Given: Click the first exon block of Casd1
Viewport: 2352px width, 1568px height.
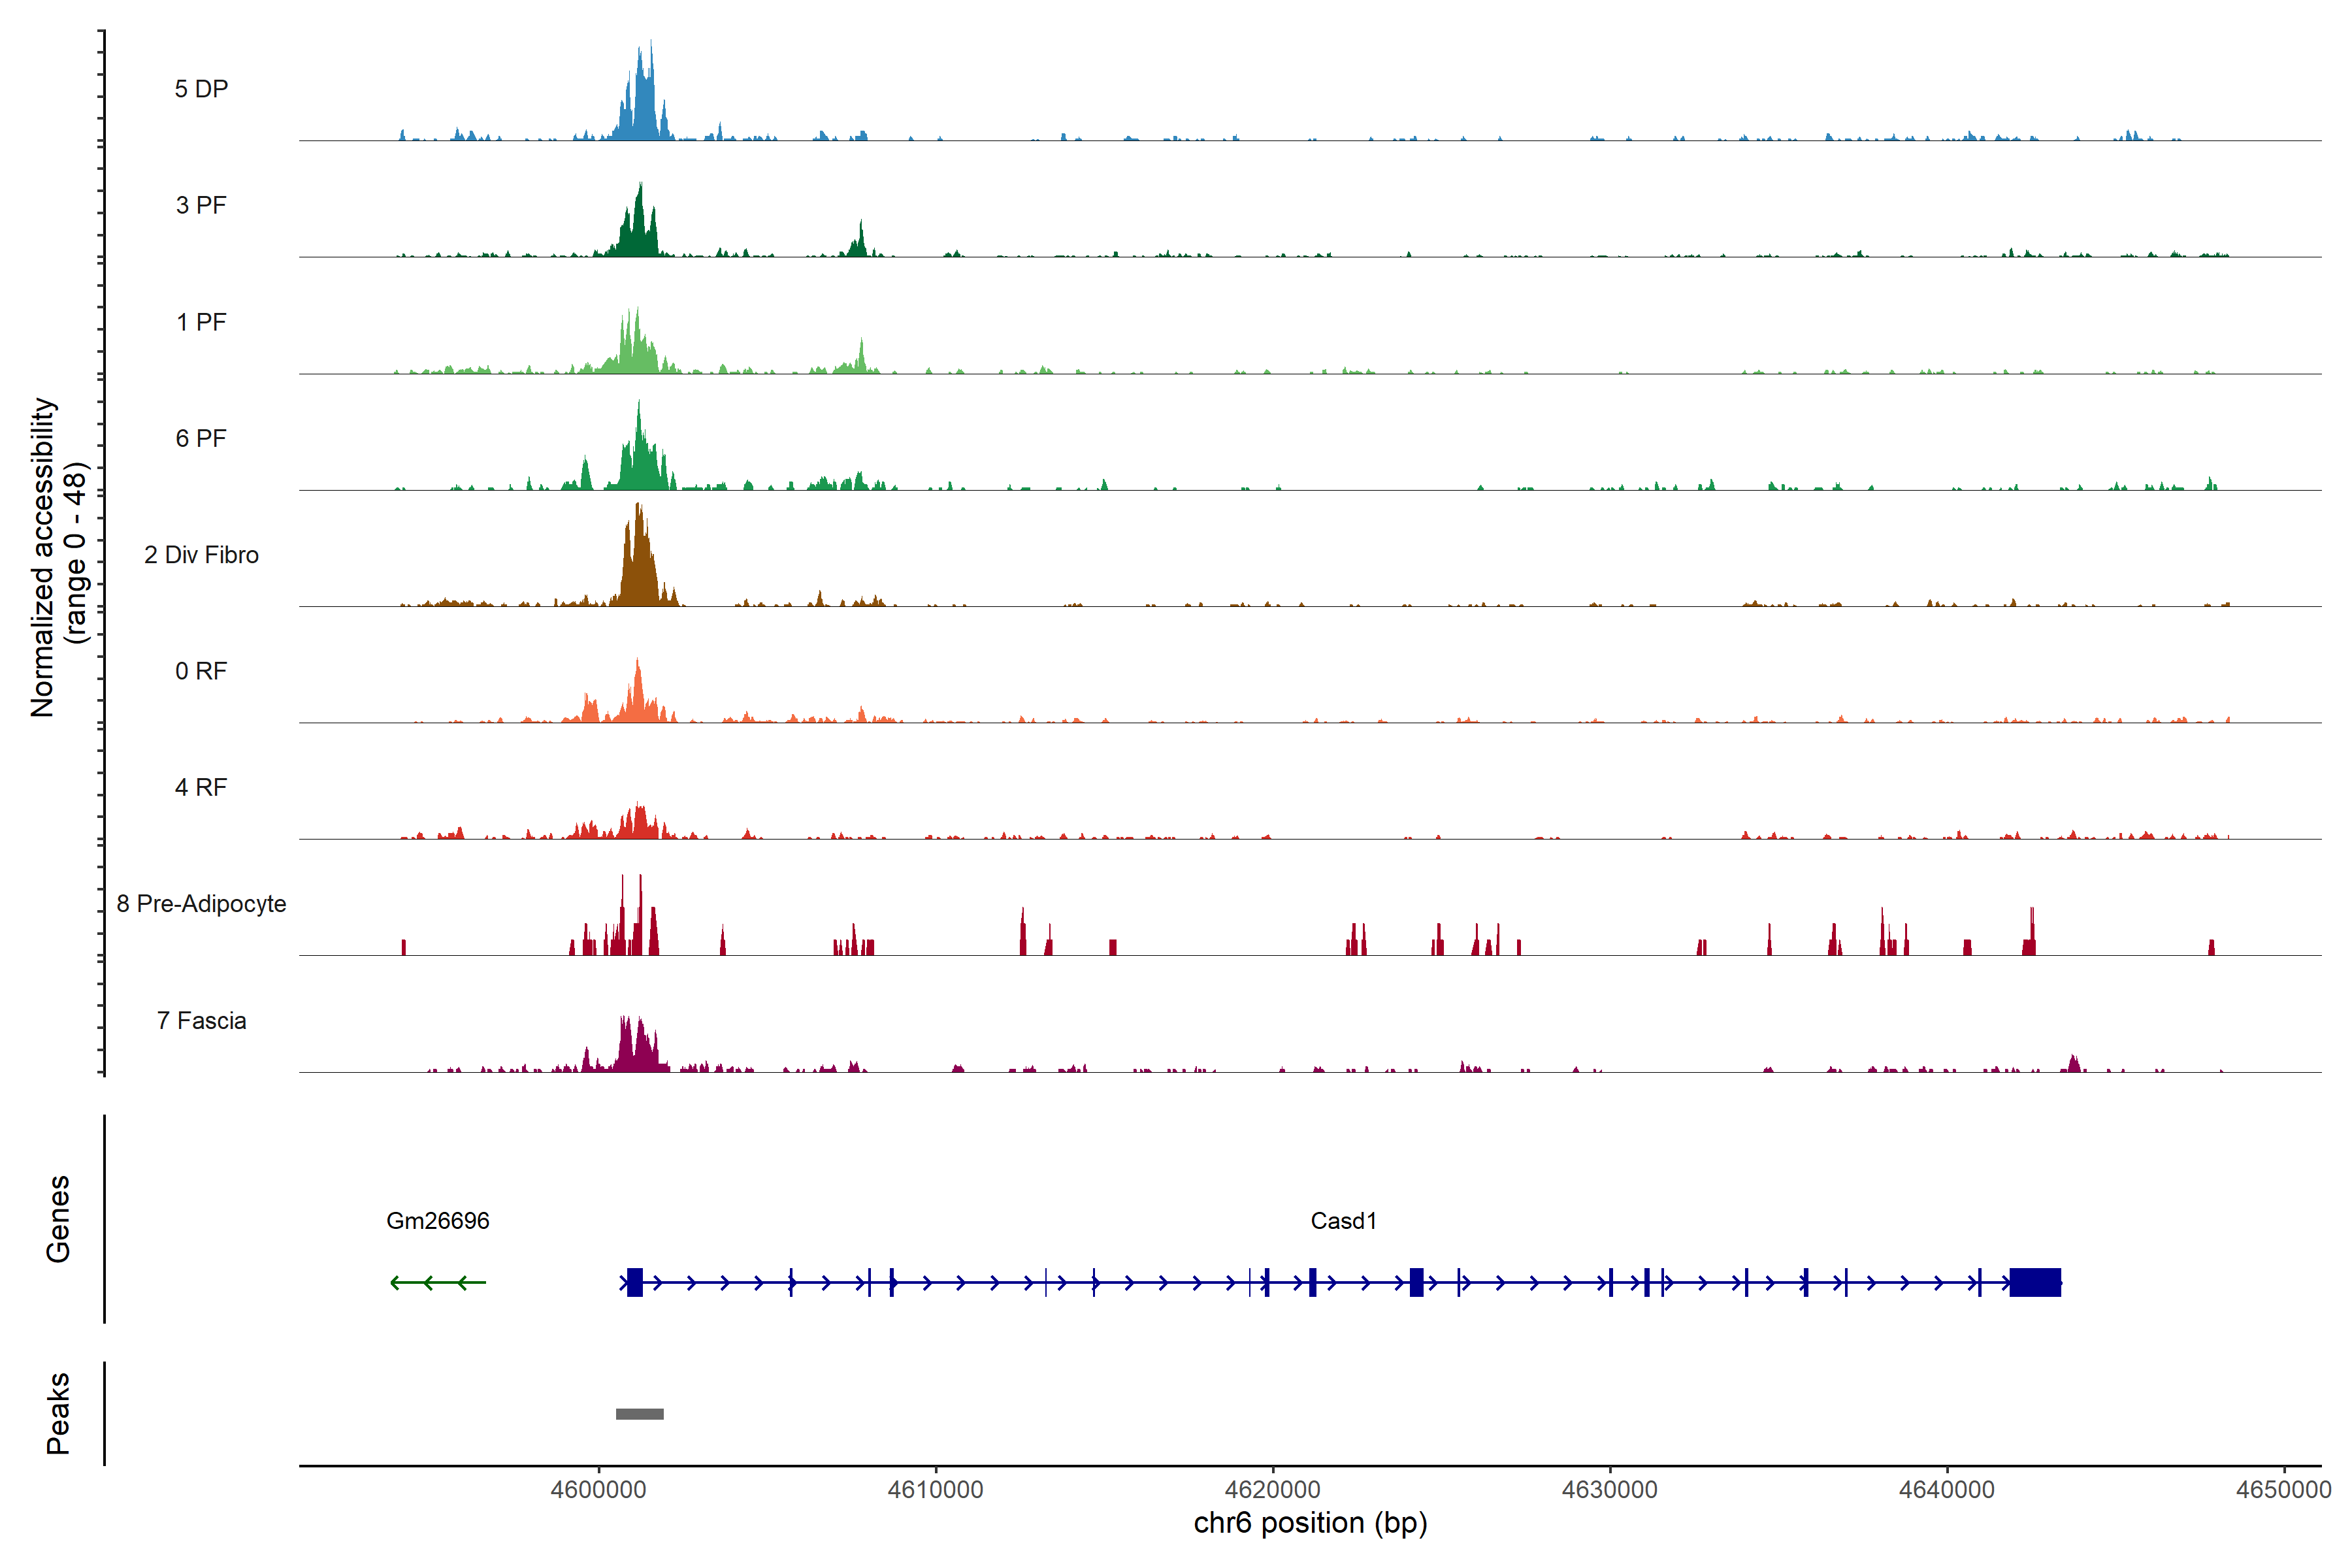Looking at the screenshot, I should tap(634, 1282).
